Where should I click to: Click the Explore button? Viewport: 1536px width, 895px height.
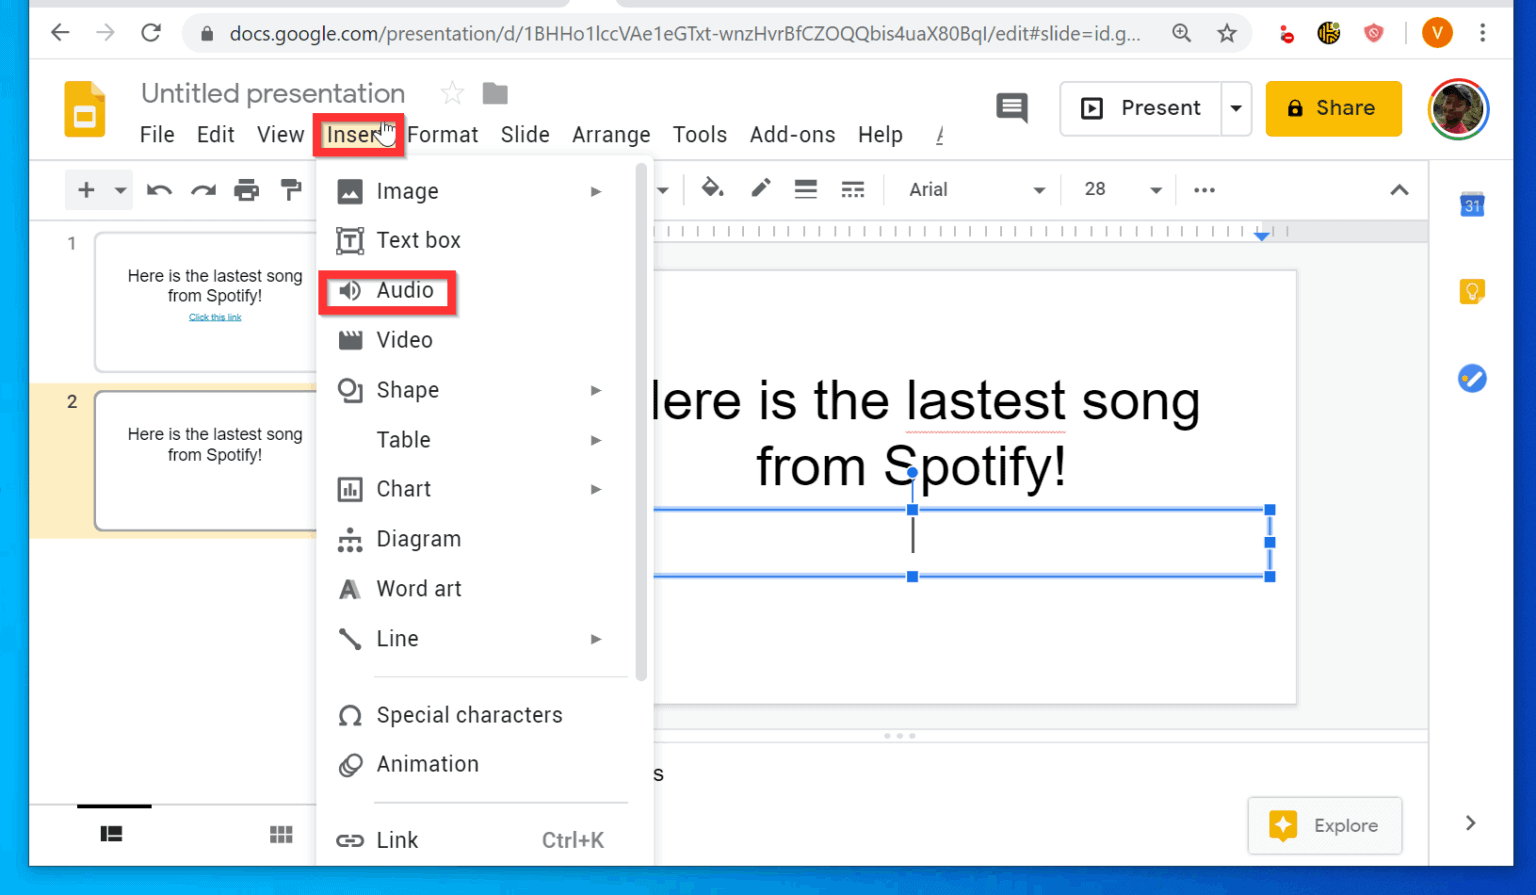pyautogui.click(x=1325, y=825)
